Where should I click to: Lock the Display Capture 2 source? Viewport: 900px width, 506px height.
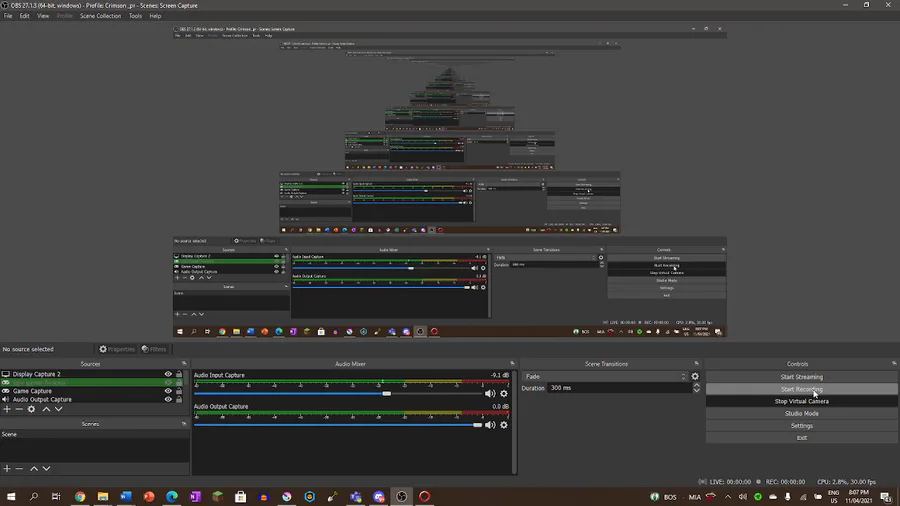pos(179,374)
